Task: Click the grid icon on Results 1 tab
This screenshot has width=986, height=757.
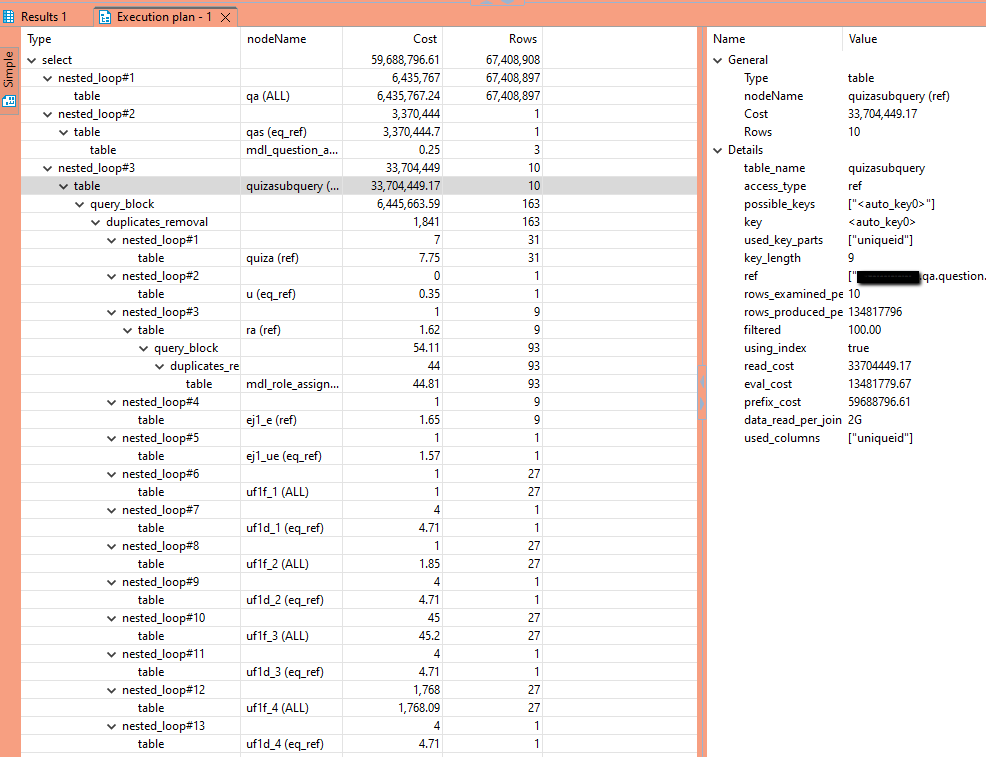Action: pyautogui.click(x=9, y=16)
